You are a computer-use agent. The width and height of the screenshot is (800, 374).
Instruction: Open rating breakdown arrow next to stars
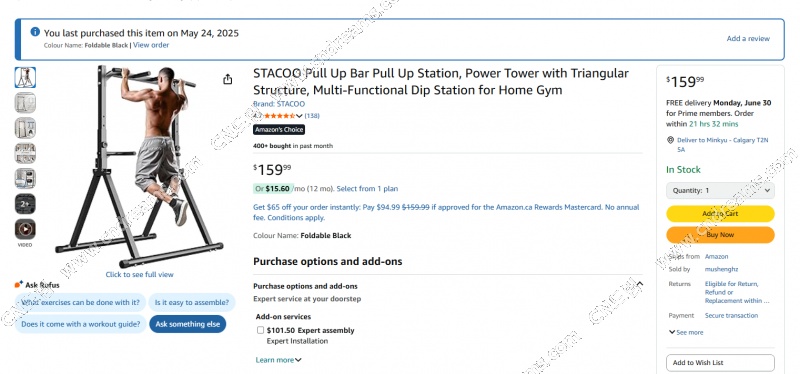pos(299,116)
